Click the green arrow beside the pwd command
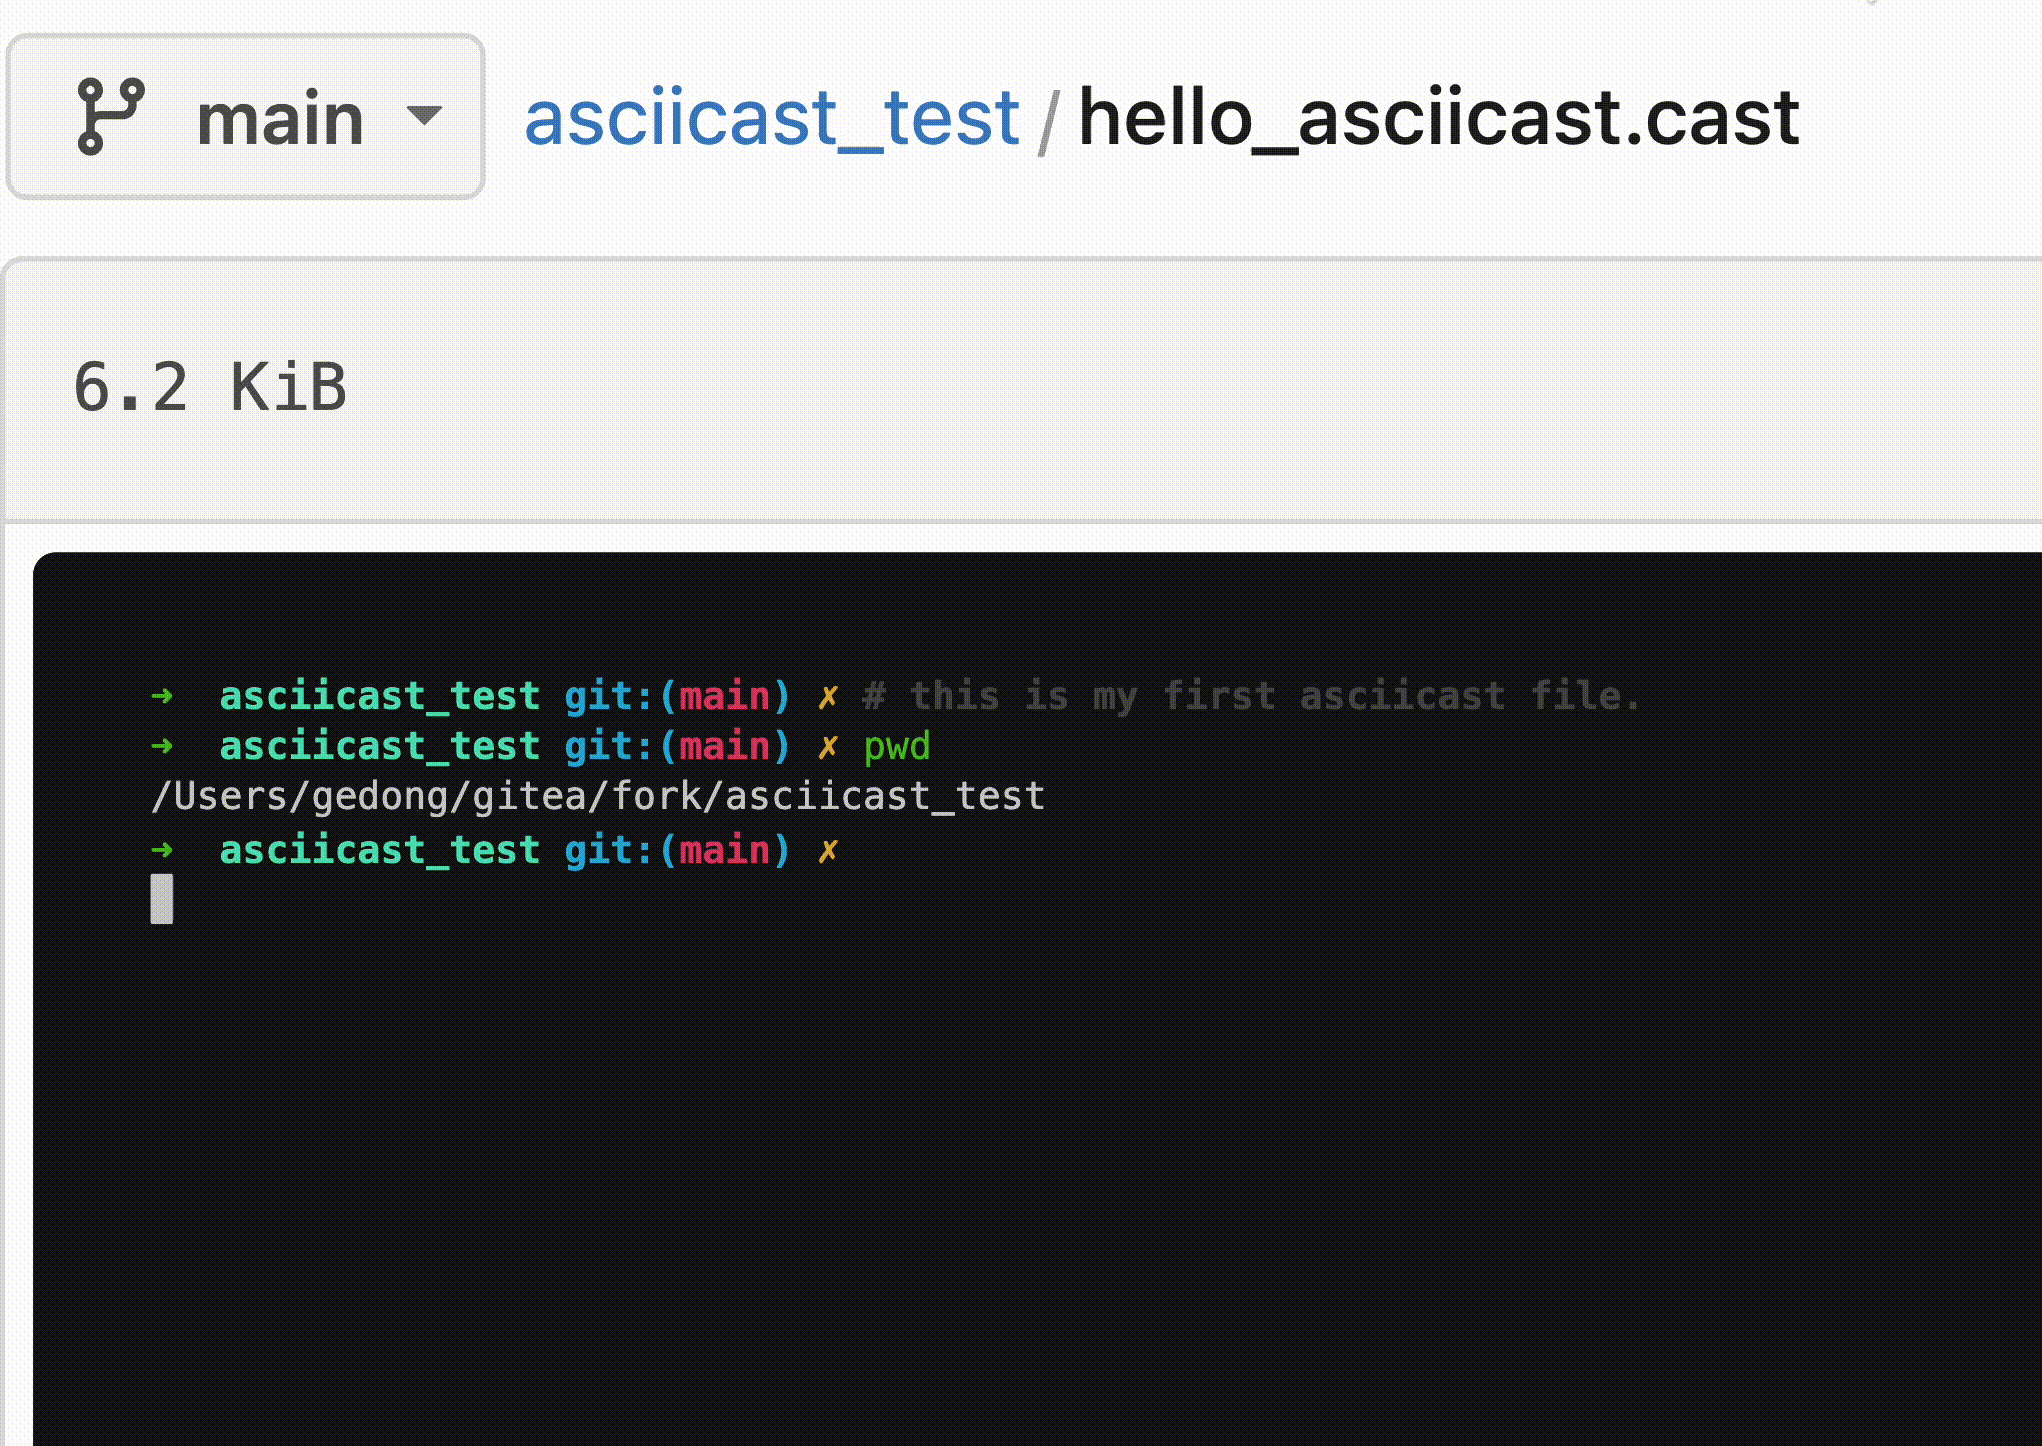This screenshot has height=1446, width=2042. tap(163, 746)
